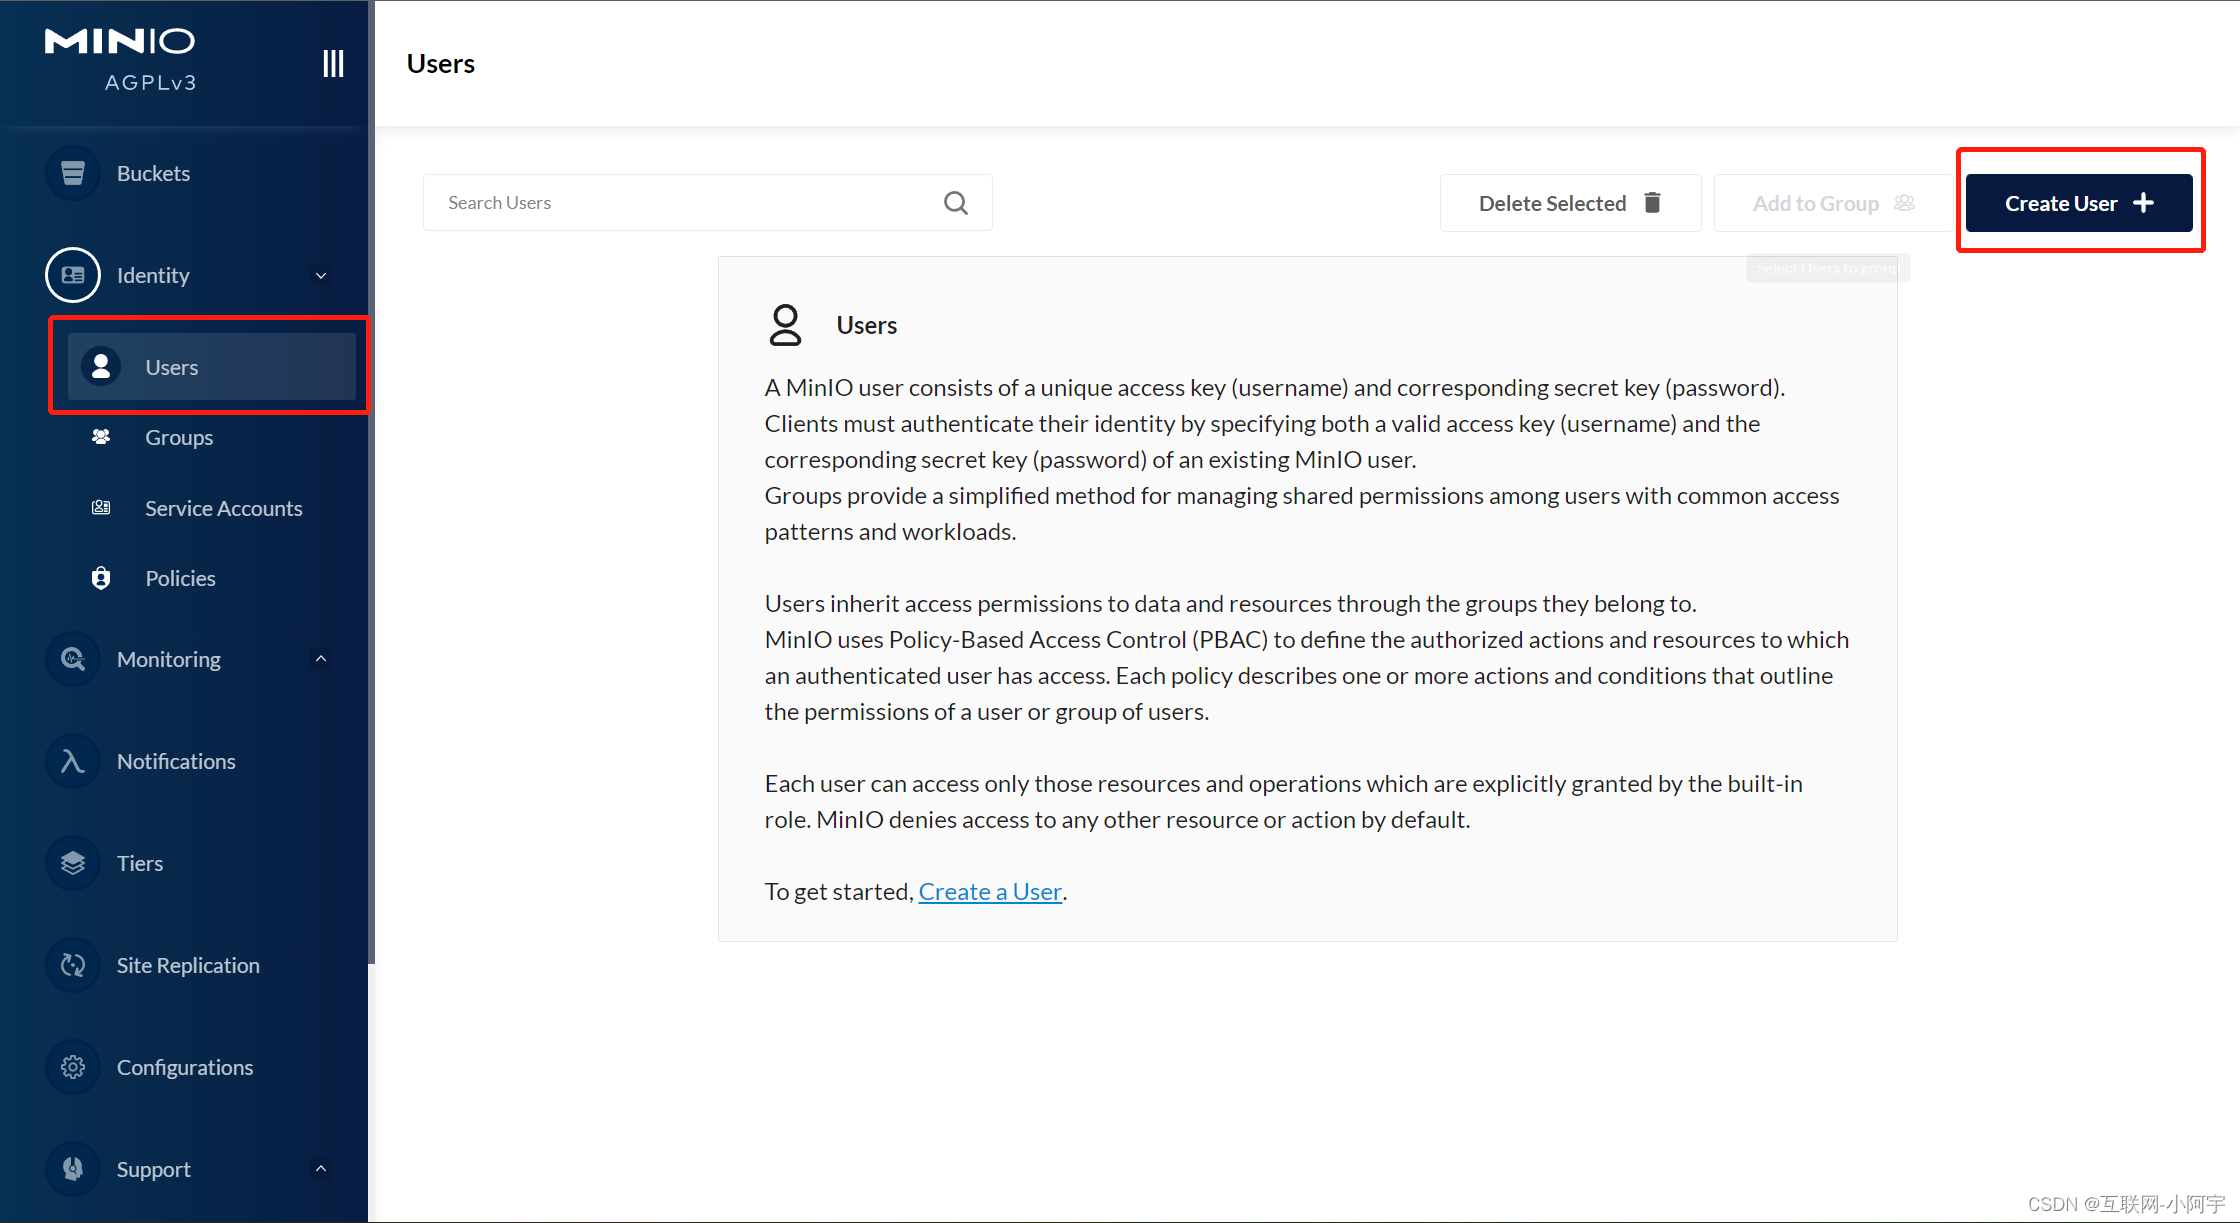Click the Configurations gear icon
The height and width of the screenshot is (1223, 2240).
click(x=73, y=1067)
